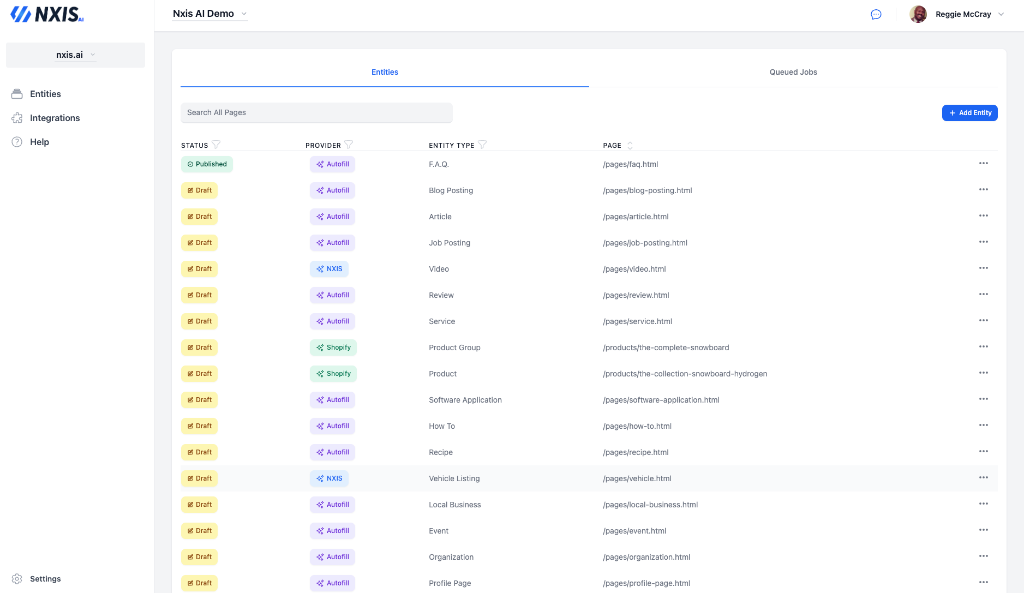This screenshot has width=1024, height=593.
Task: Open the chat bubble icon in top bar
Action: pyautogui.click(x=876, y=14)
